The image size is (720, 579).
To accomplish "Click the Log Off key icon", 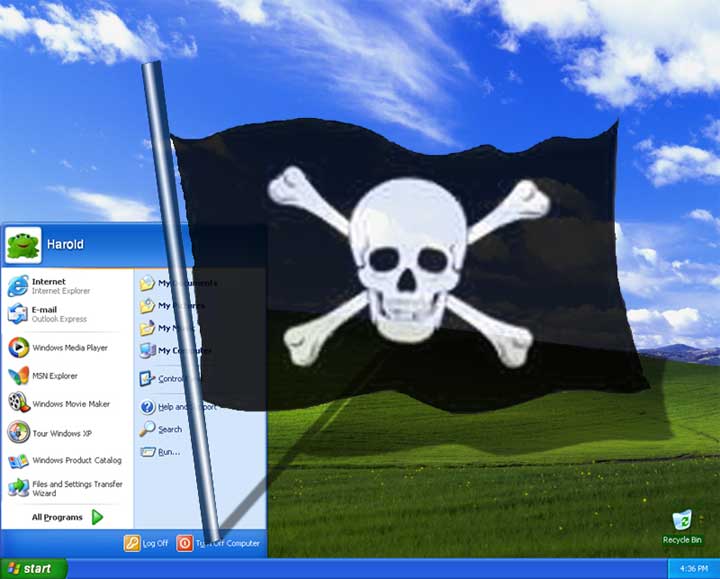I will click(132, 543).
